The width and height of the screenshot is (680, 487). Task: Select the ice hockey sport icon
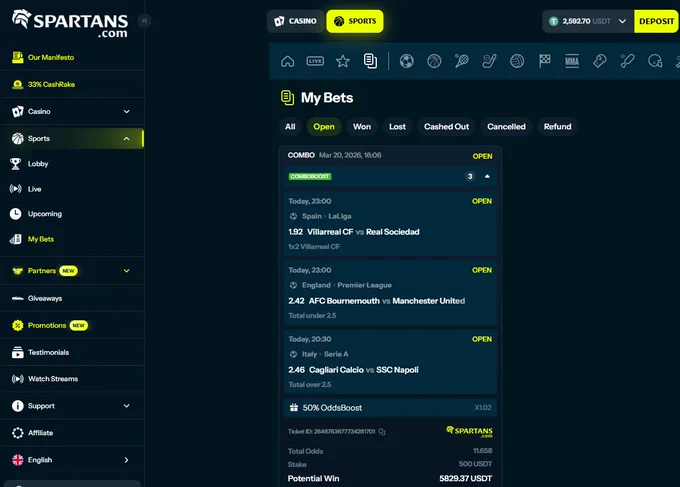489,61
